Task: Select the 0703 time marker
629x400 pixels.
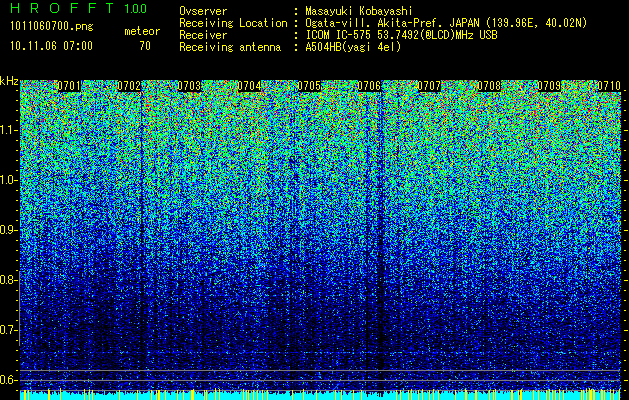Action: (x=189, y=86)
